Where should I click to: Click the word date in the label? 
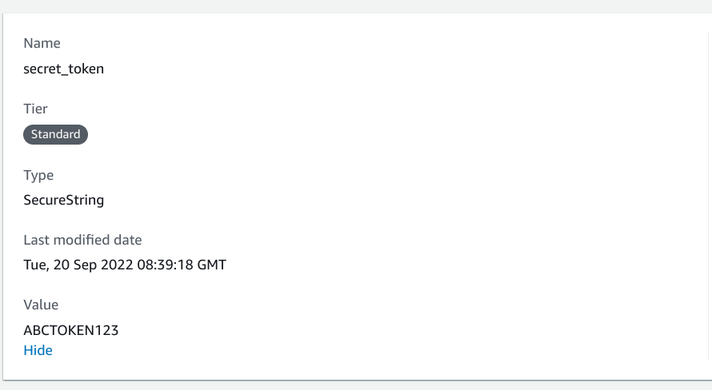129,240
